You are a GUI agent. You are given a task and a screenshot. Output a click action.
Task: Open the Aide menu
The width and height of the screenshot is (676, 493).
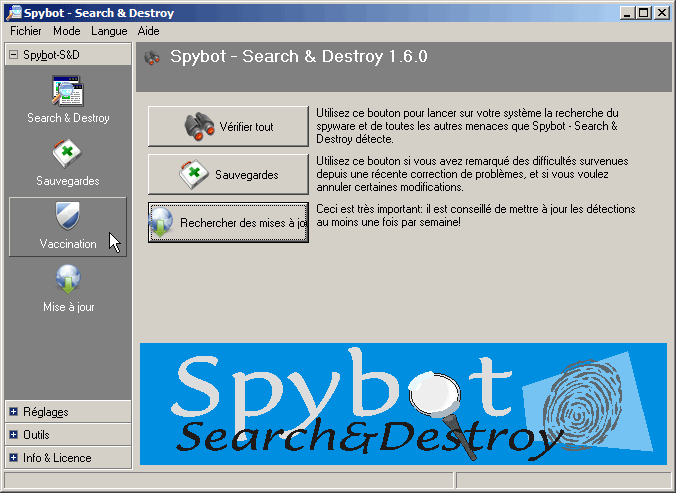(148, 31)
